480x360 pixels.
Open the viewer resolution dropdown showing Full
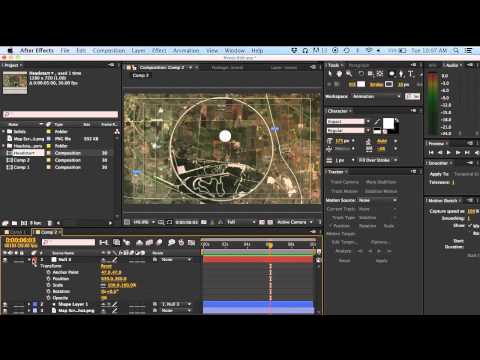point(241,222)
